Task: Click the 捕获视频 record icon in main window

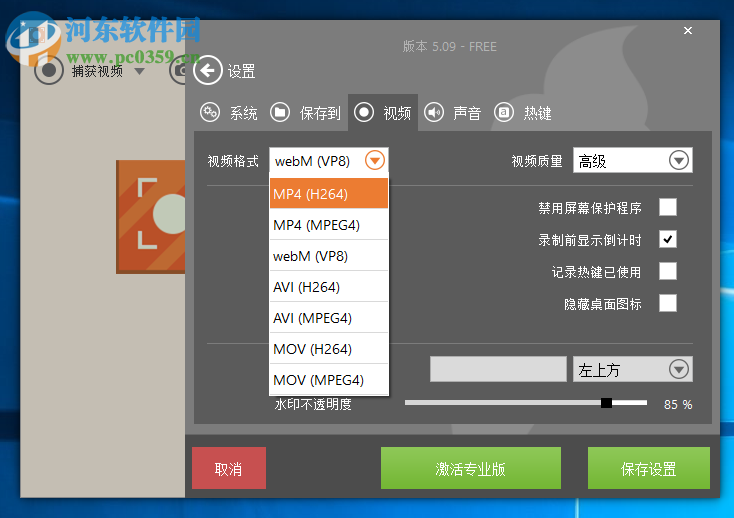Action: 49,70
